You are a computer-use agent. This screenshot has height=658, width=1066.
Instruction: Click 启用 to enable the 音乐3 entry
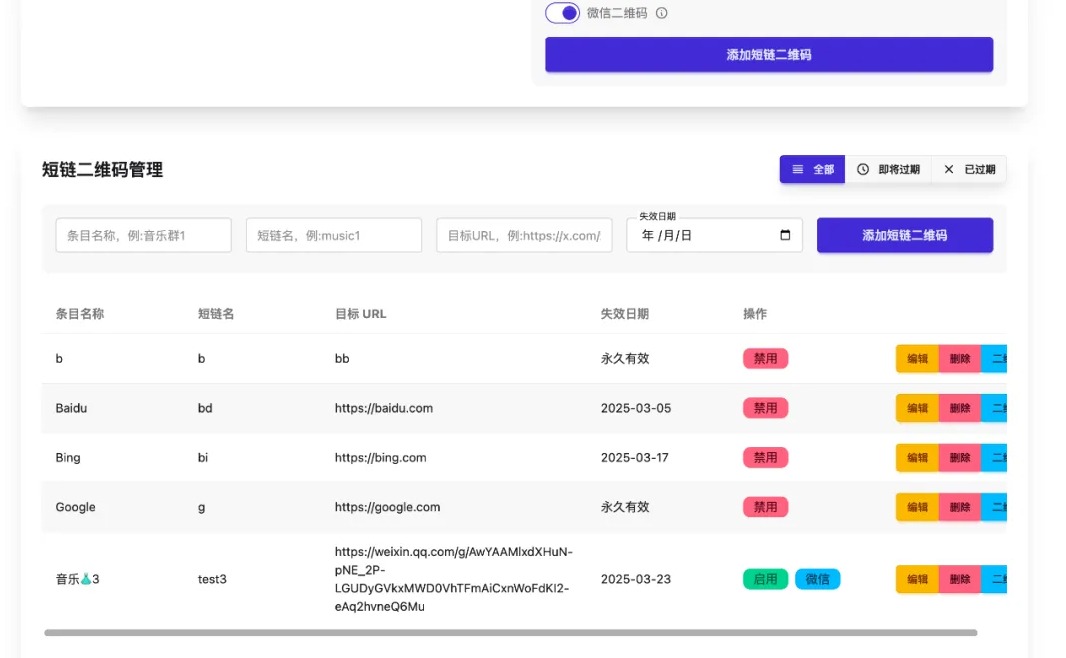coord(765,579)
